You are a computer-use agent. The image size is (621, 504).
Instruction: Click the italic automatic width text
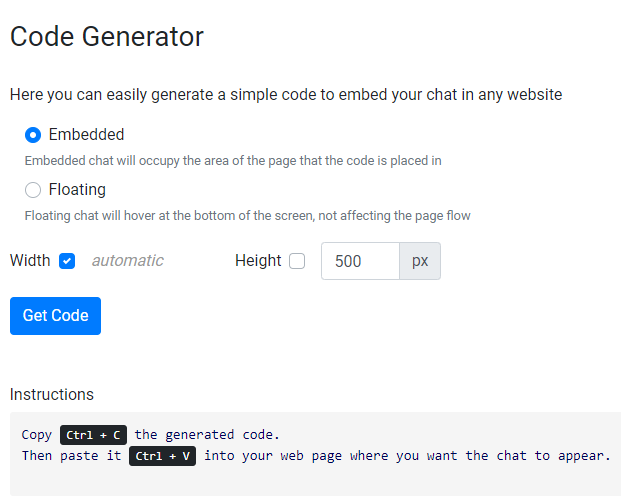pos(127,261)
